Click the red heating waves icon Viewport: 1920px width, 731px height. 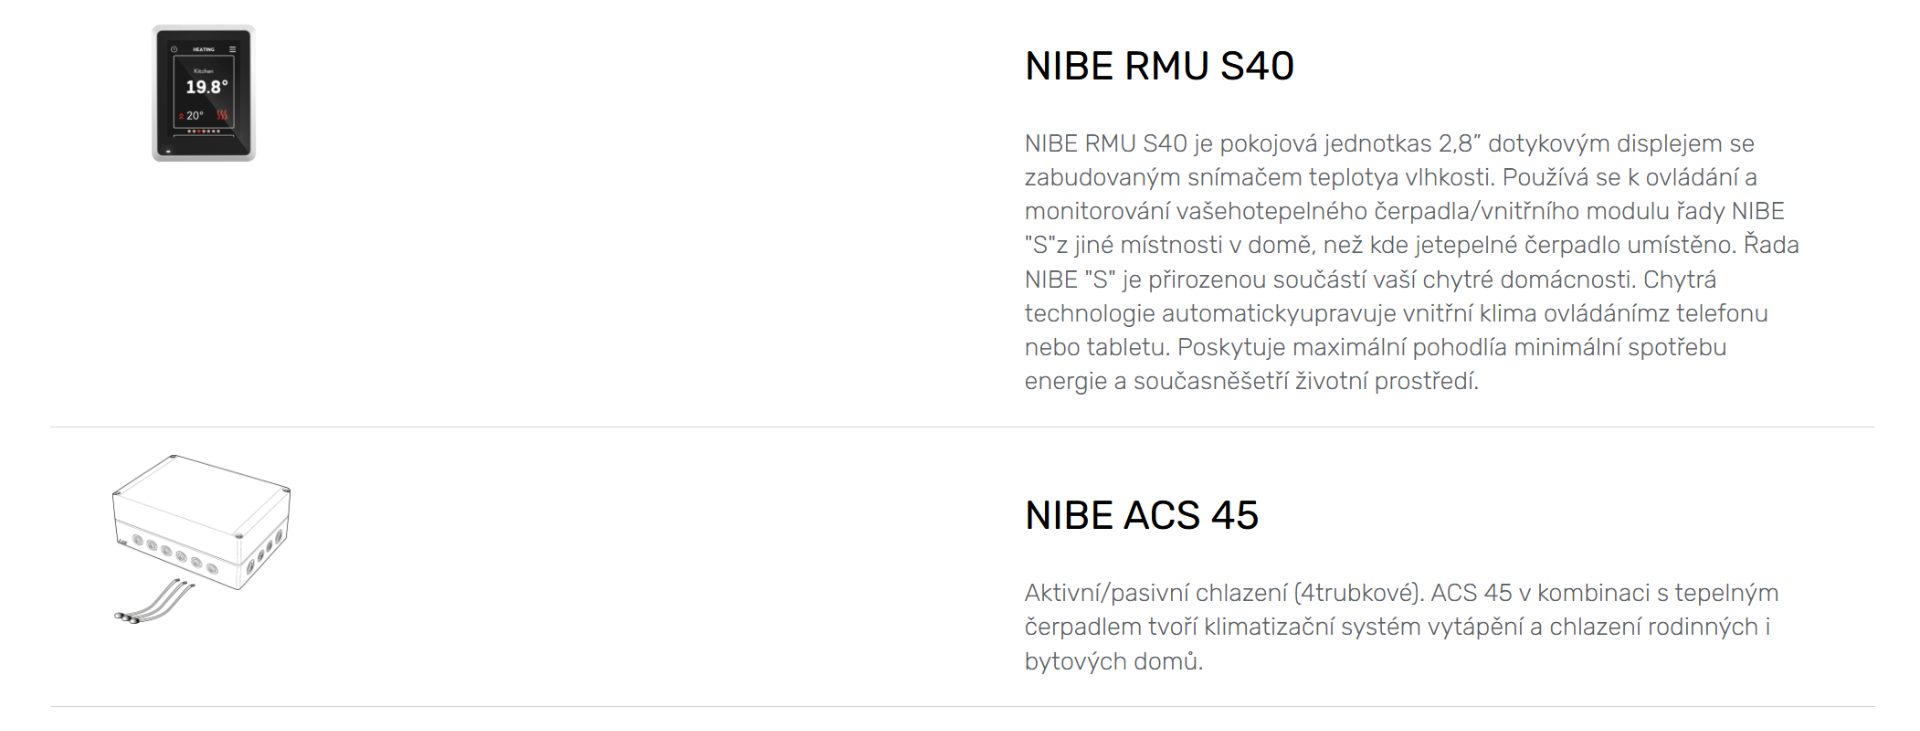tap(222, 115)
